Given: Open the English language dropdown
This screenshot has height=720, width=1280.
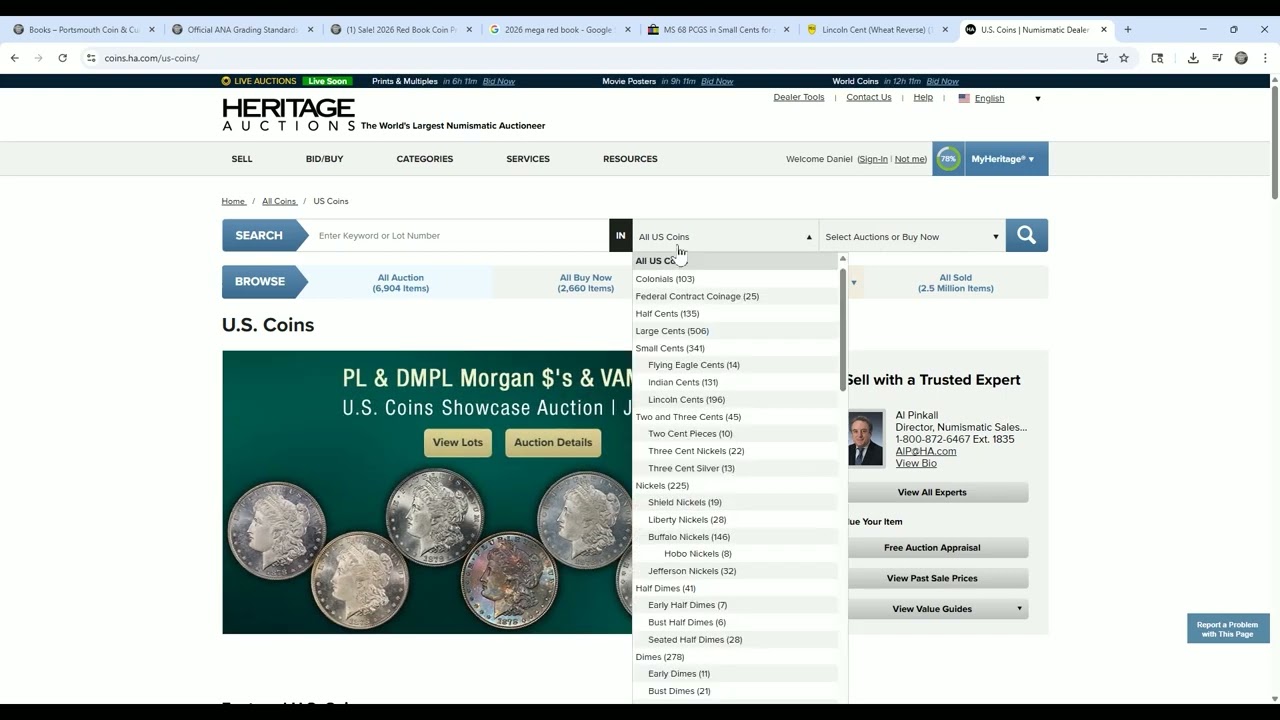Looking at the screenshot, I should [x=999, y=98].
